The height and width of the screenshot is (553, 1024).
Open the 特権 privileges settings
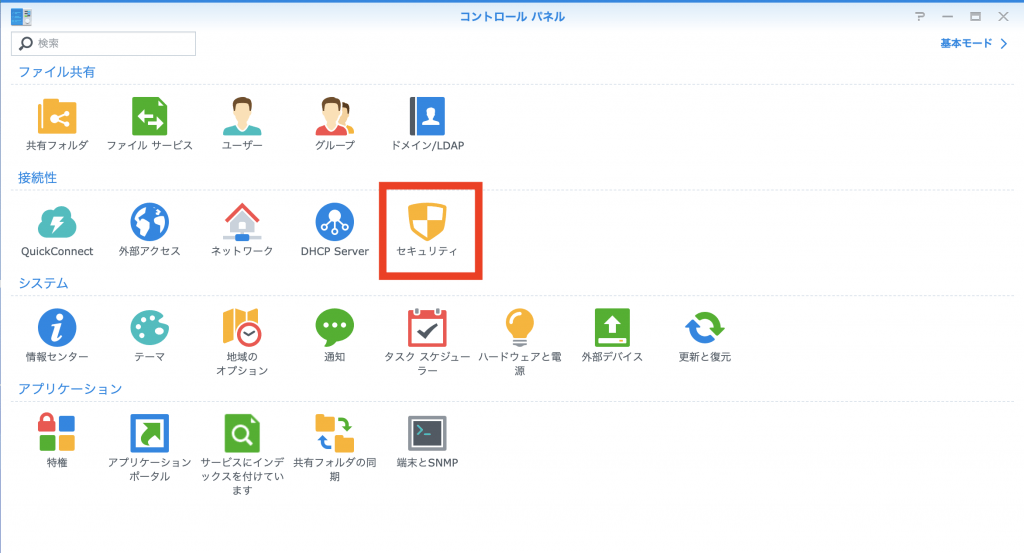click(57, 434)
